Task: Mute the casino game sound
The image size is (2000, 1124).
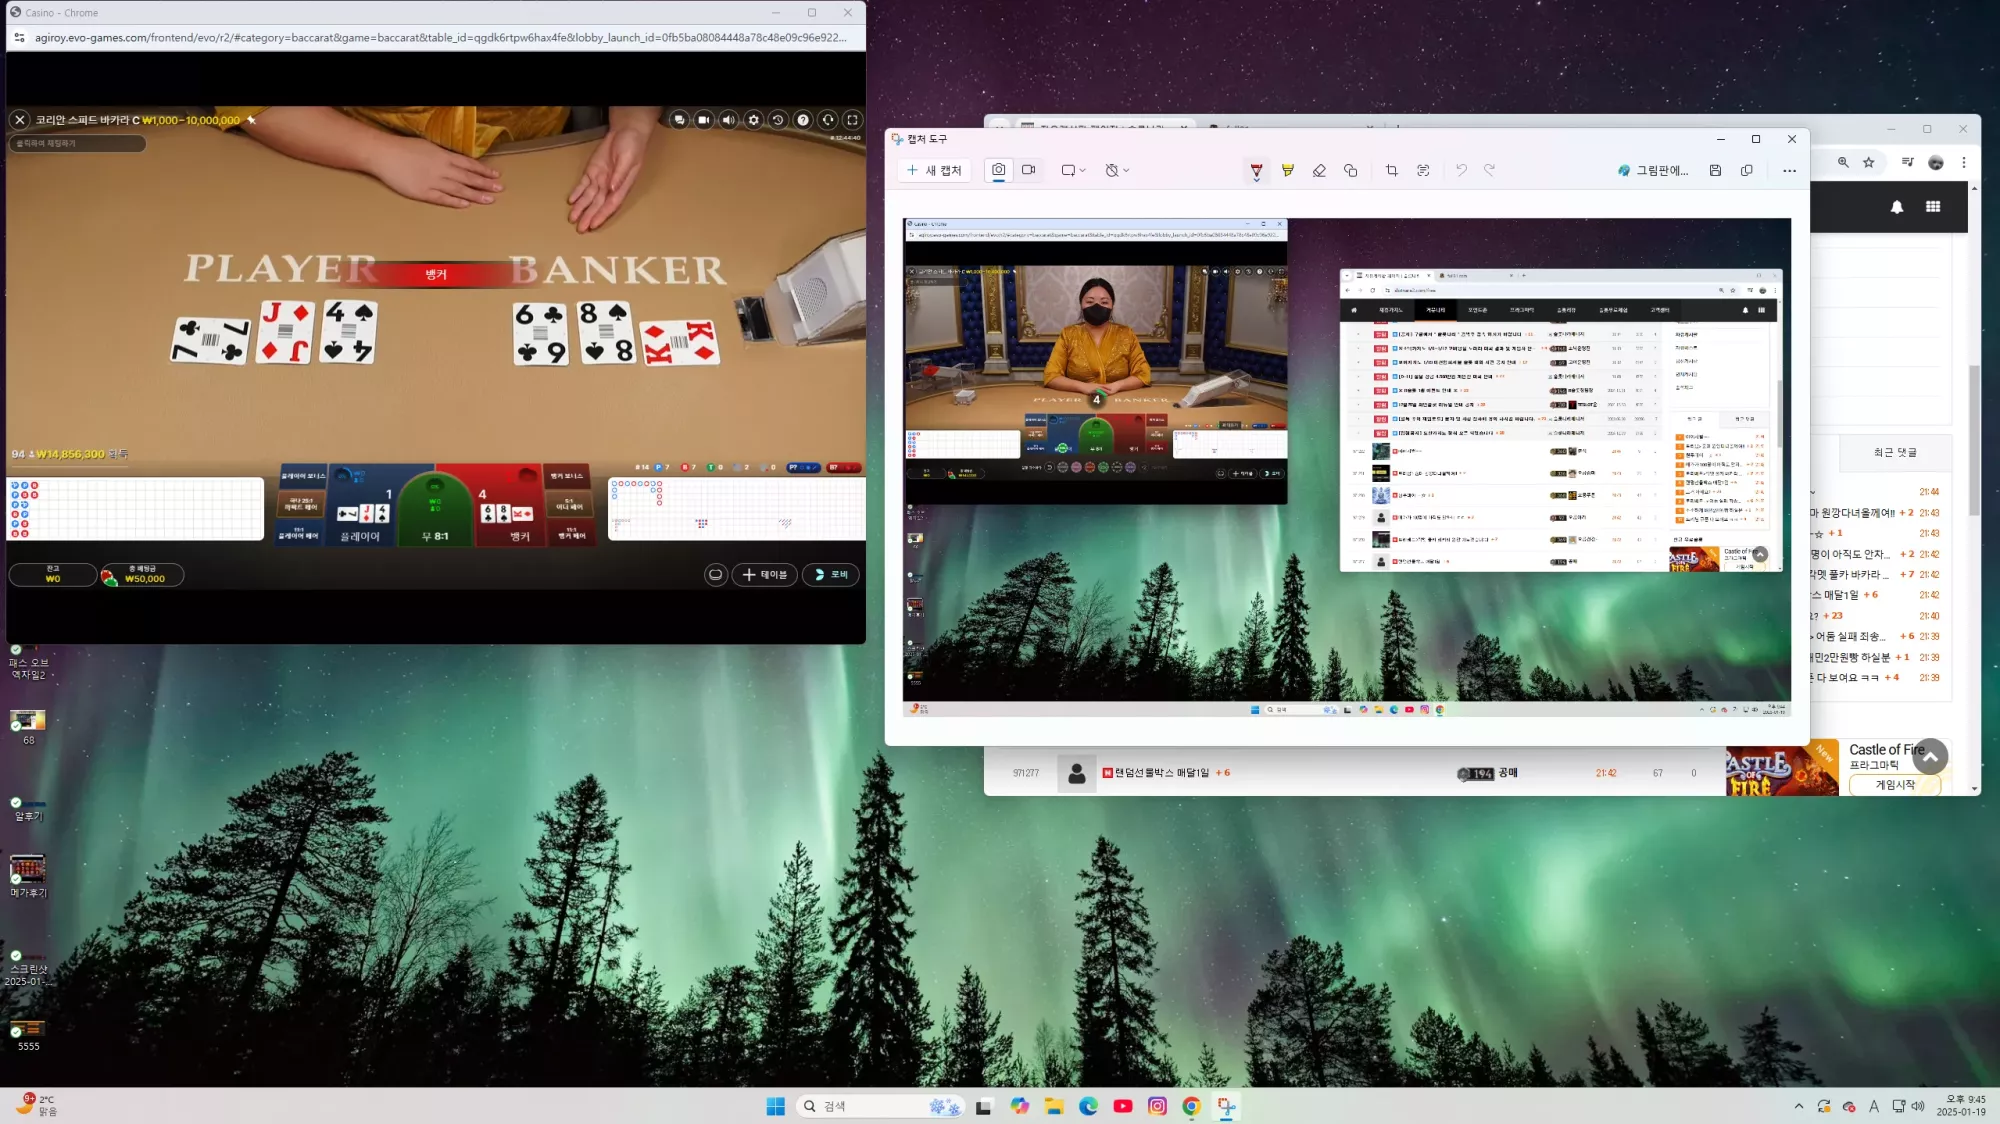Action: pos(729,120)
